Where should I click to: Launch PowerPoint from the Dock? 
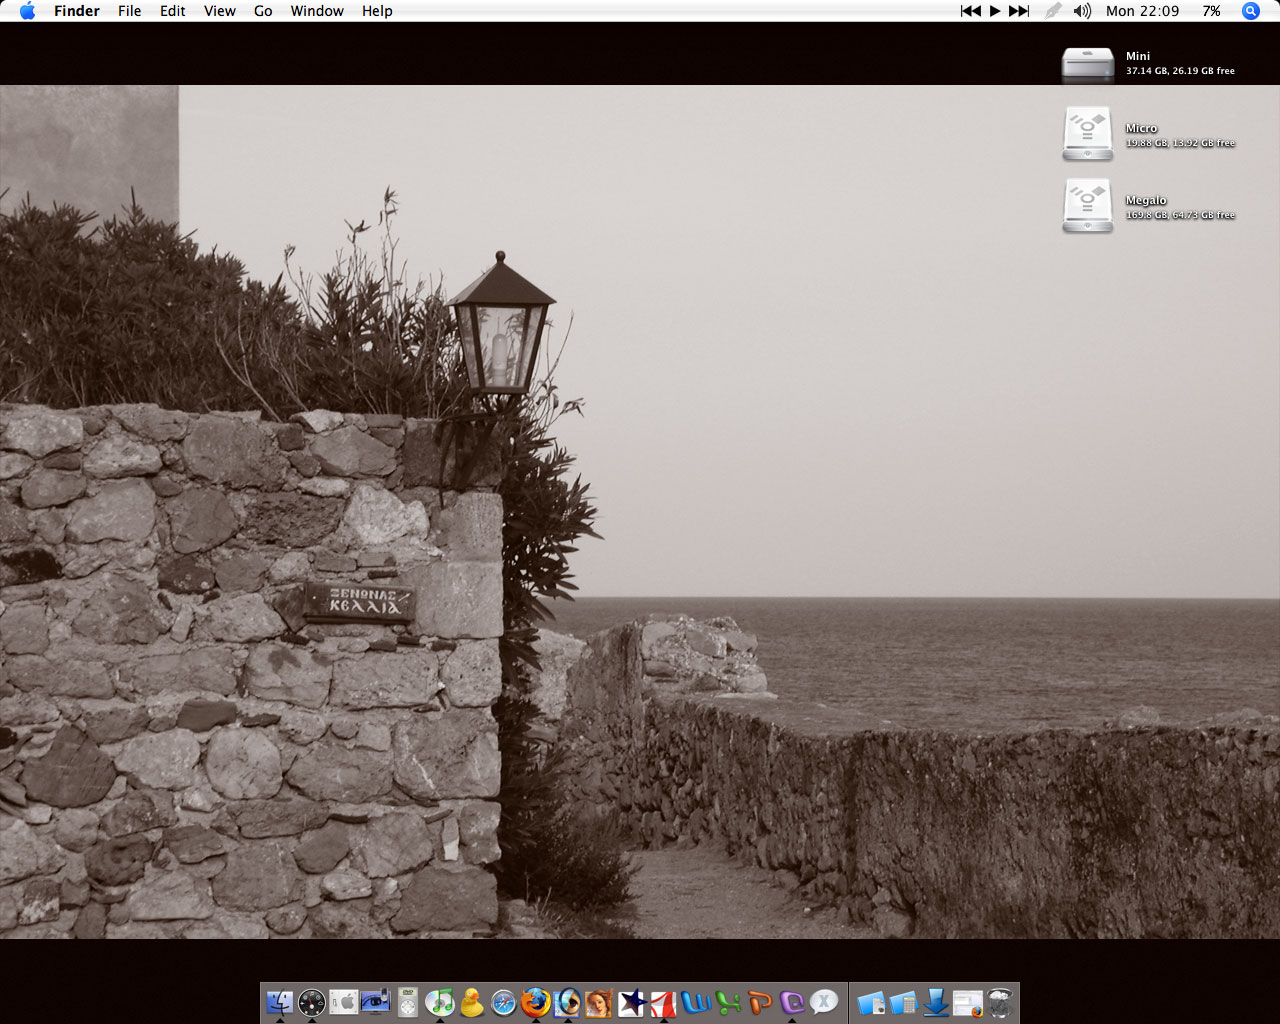tap(760, 1002)
